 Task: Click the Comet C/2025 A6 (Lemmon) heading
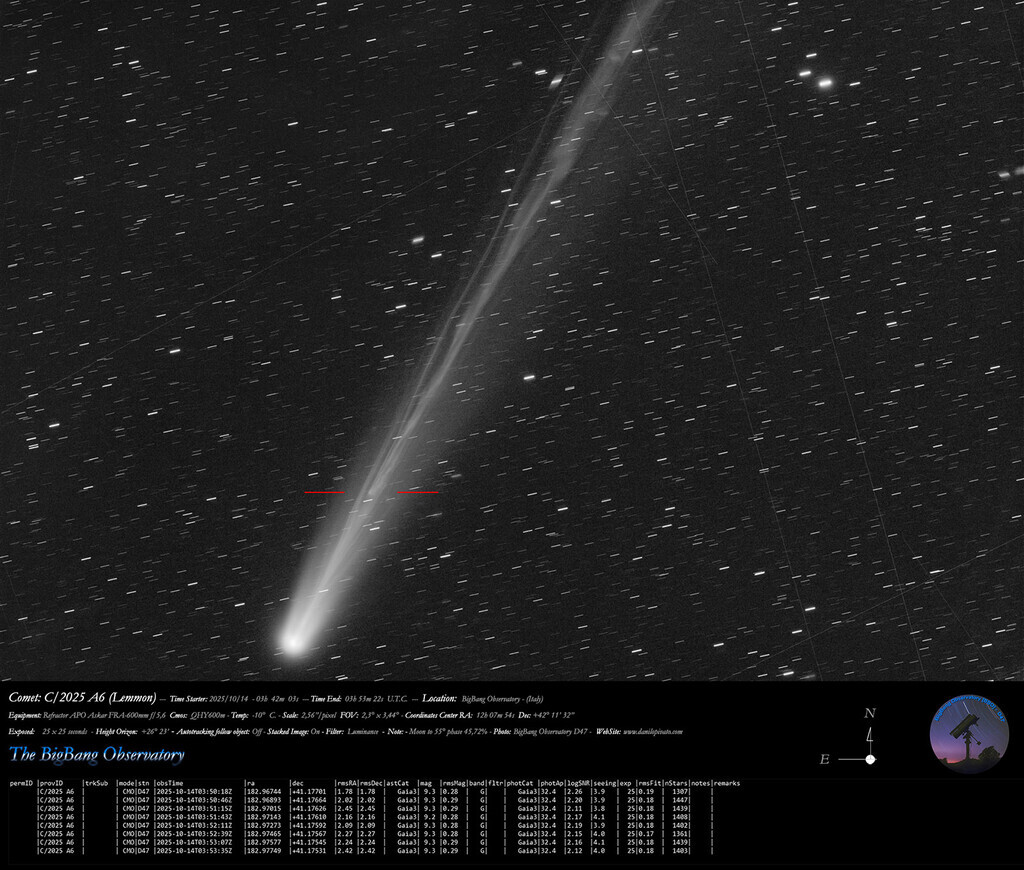click(x=82, y=698)
